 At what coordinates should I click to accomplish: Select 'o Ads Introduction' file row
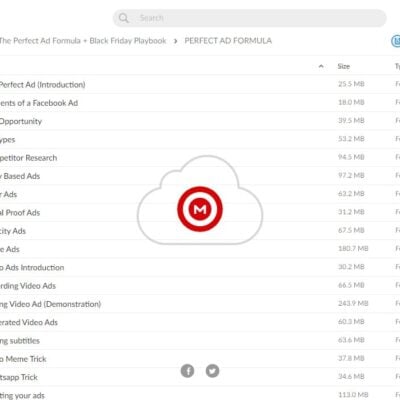200,267
